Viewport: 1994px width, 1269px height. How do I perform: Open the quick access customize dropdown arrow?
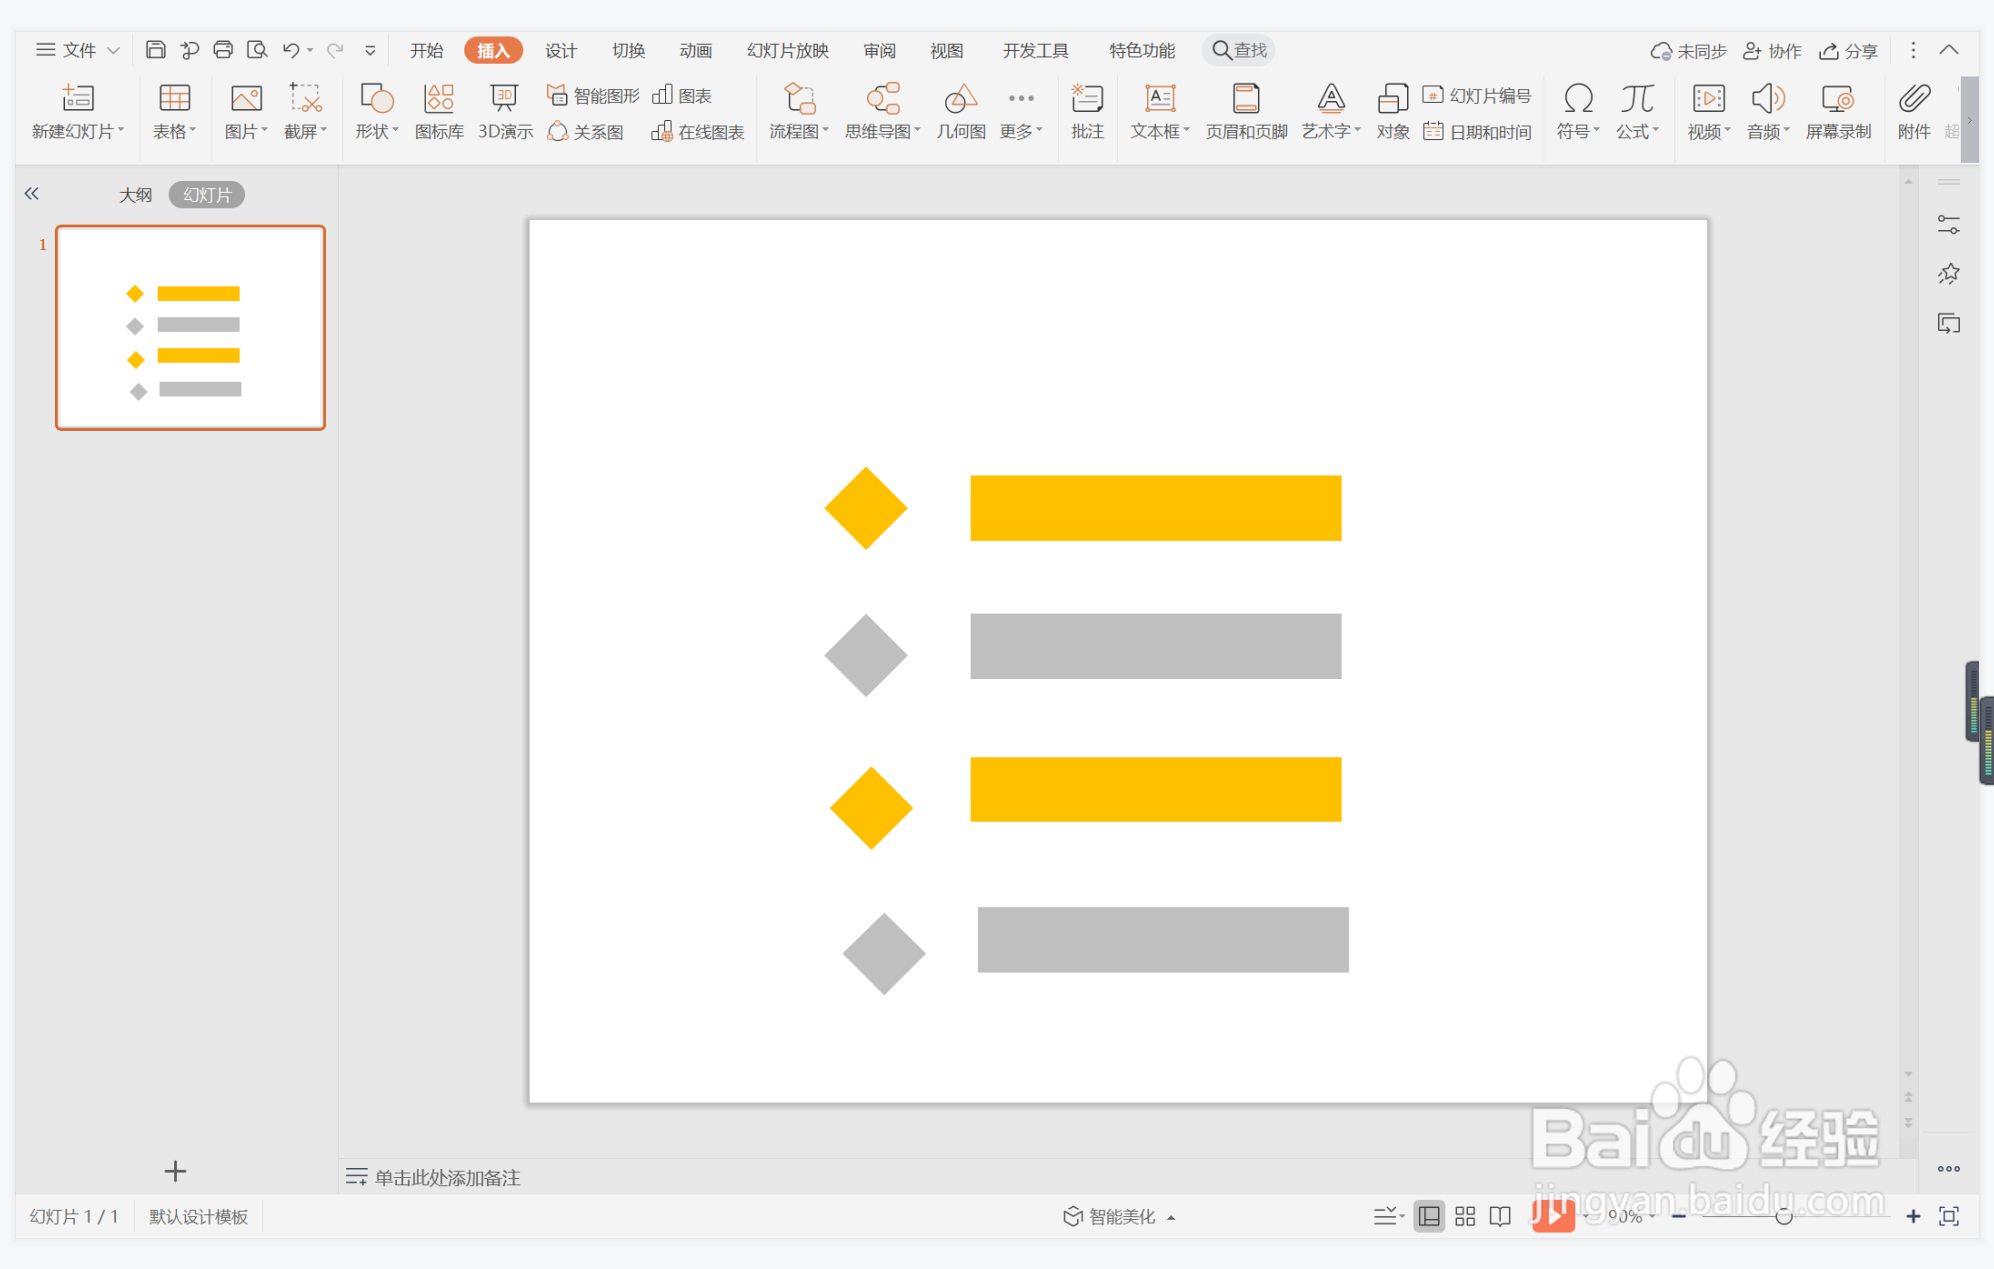tap(370, 50)
